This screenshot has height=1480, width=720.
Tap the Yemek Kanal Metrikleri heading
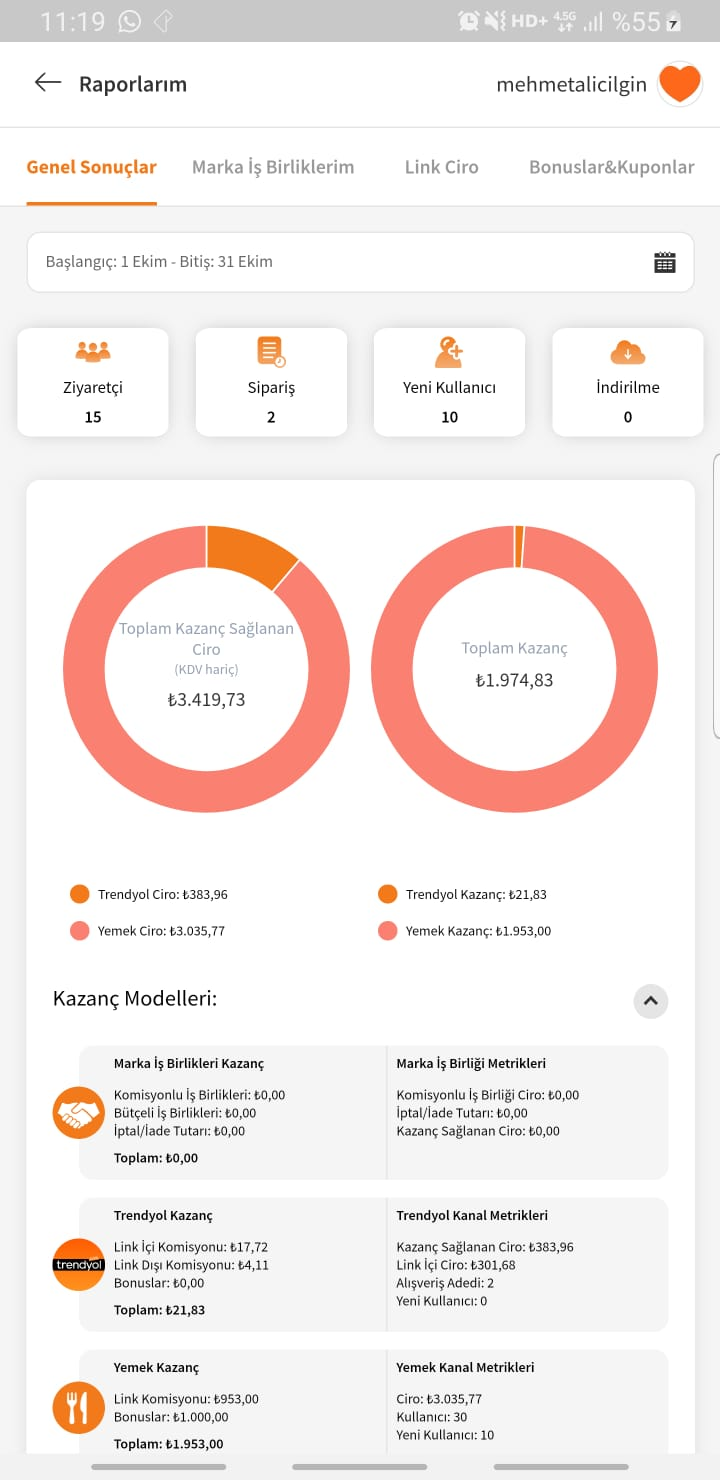pyautogui.click(x=465, y=1367)
